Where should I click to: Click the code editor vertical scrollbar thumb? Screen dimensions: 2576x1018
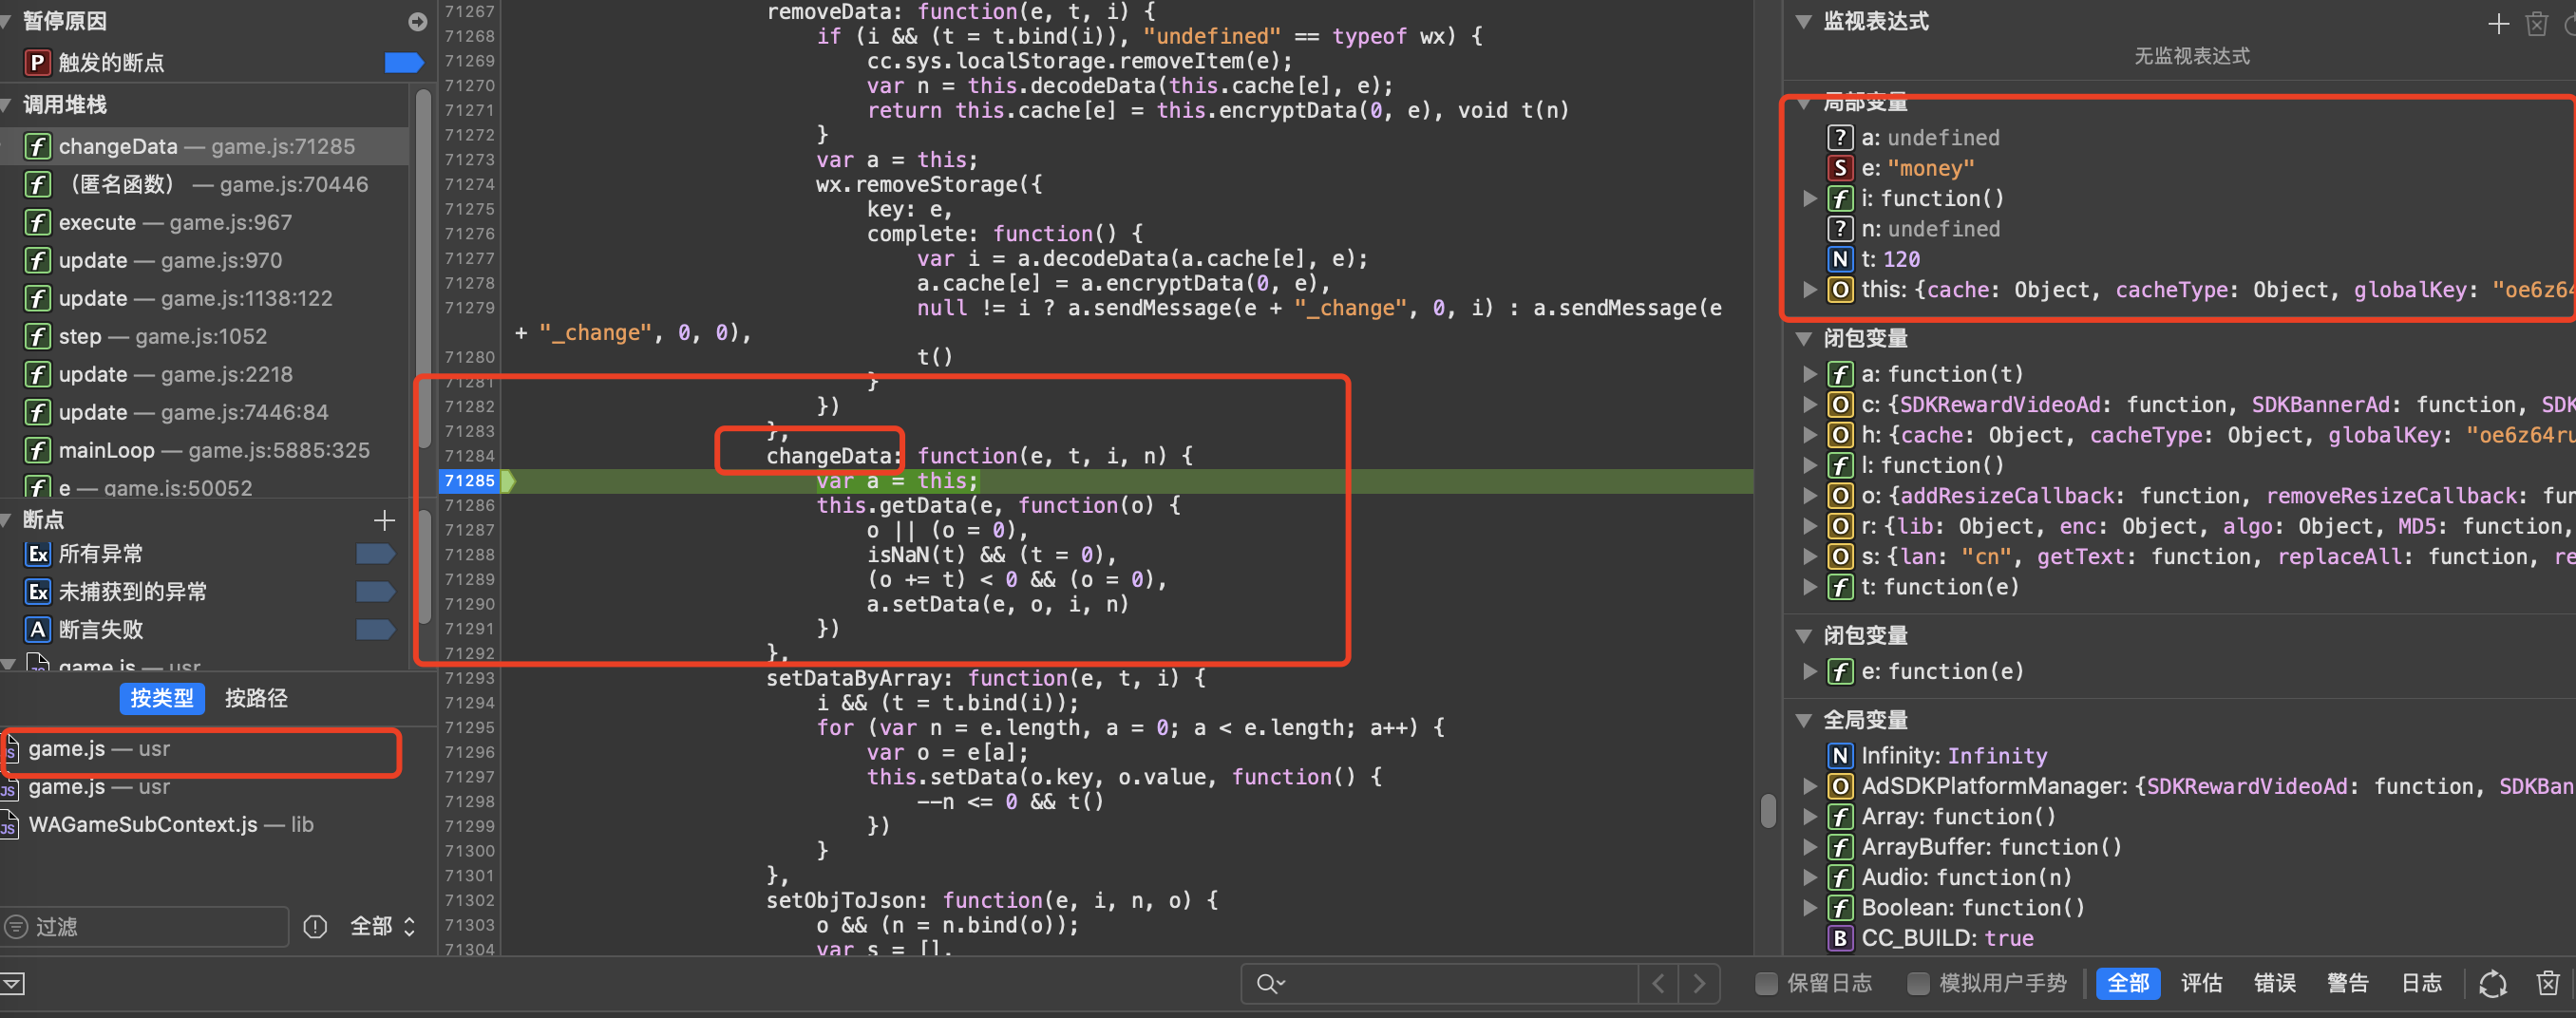1768,811
